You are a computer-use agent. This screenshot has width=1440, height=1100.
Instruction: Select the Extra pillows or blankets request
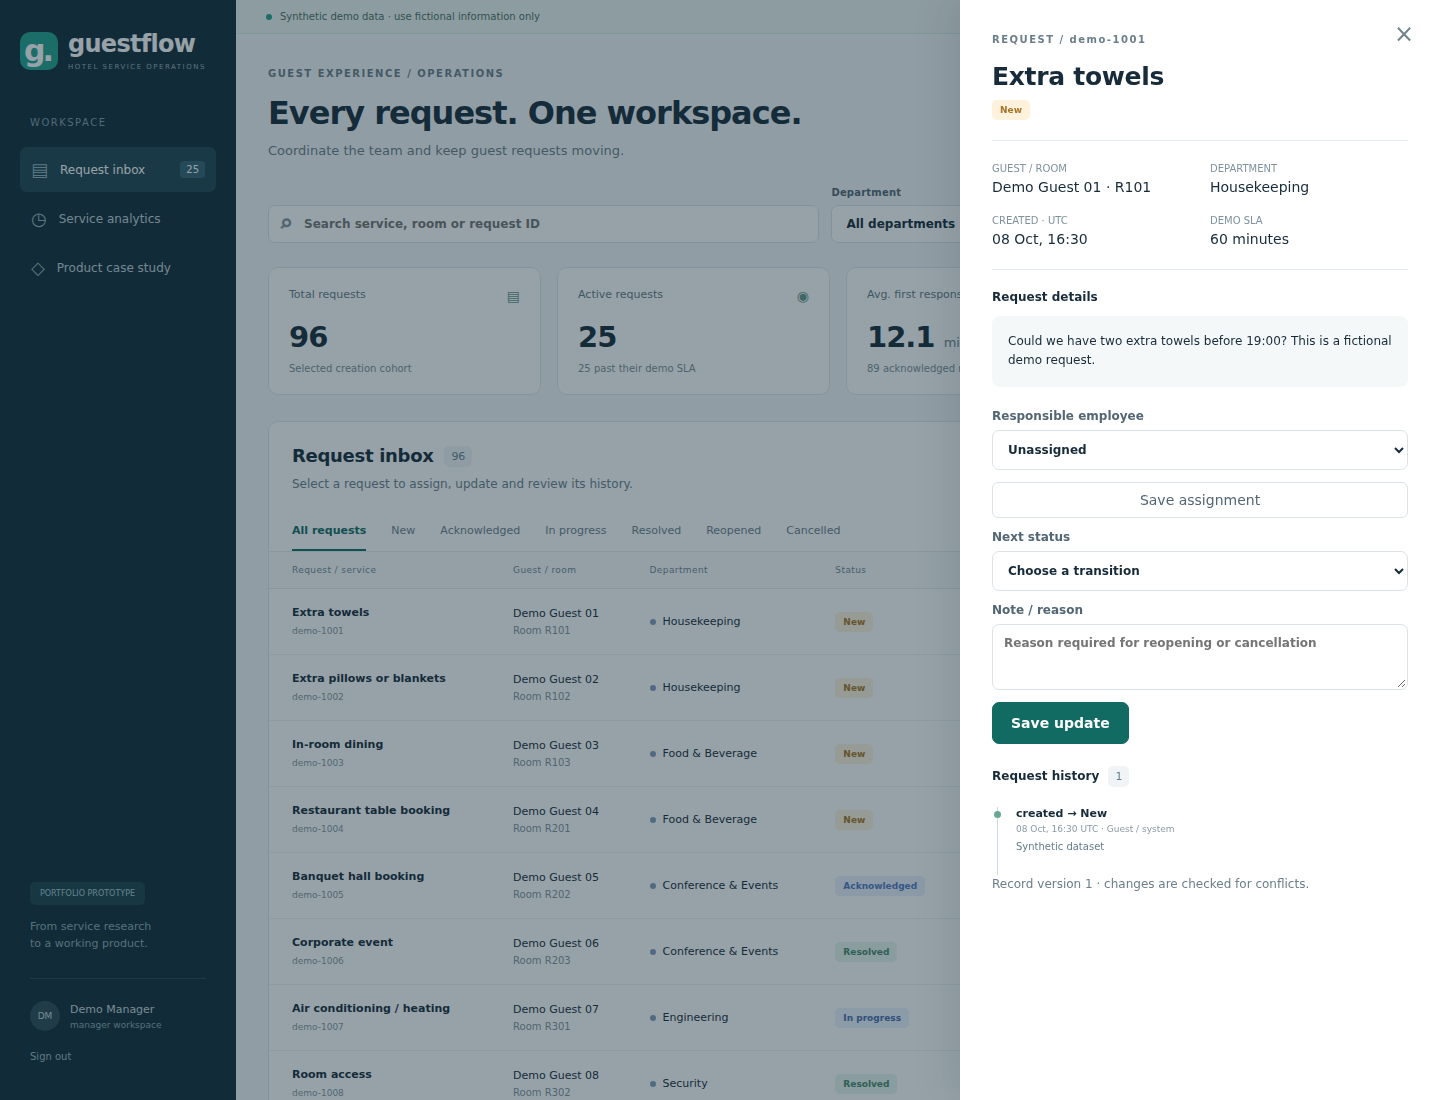pos(614,688)
